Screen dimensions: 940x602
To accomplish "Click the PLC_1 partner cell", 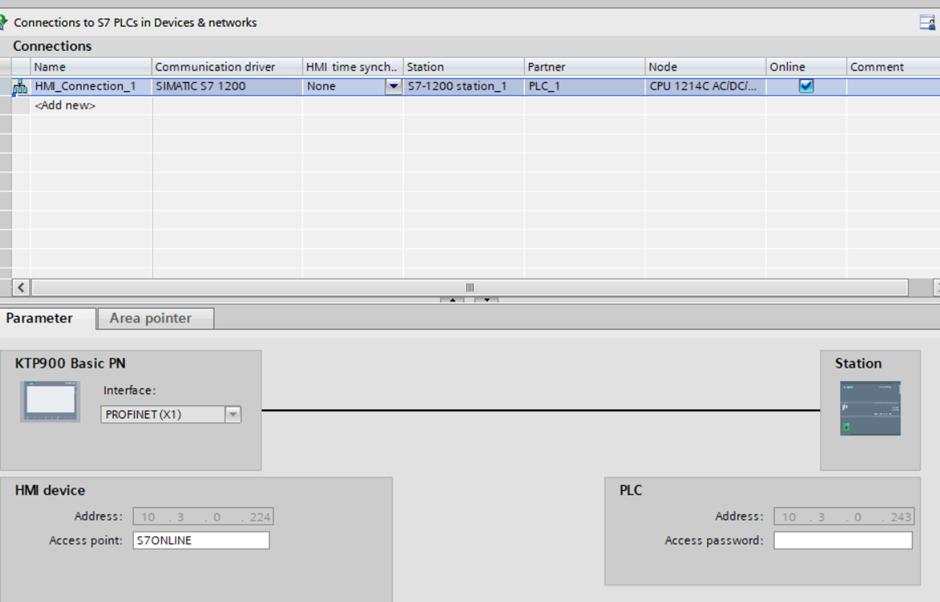I will (585, 86).
